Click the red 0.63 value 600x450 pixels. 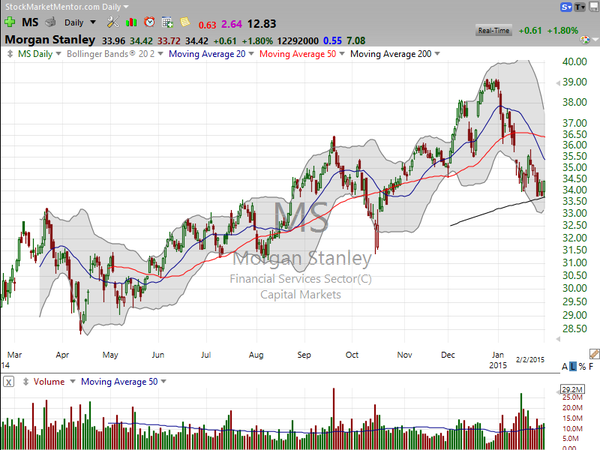(x=207, y=25)
